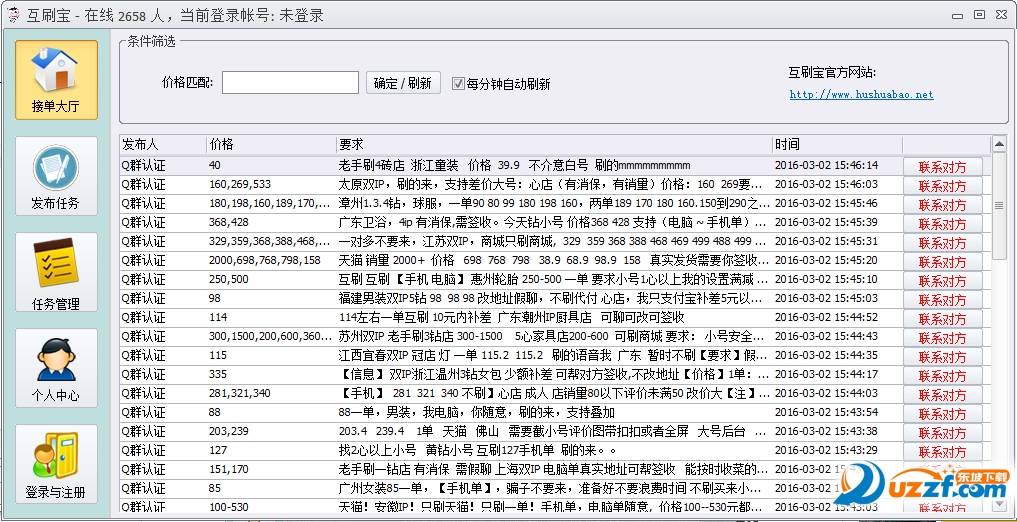Click 联系对方 for 15:46:03 row
The image size is (1017, 522).
[x=942, y=185]
